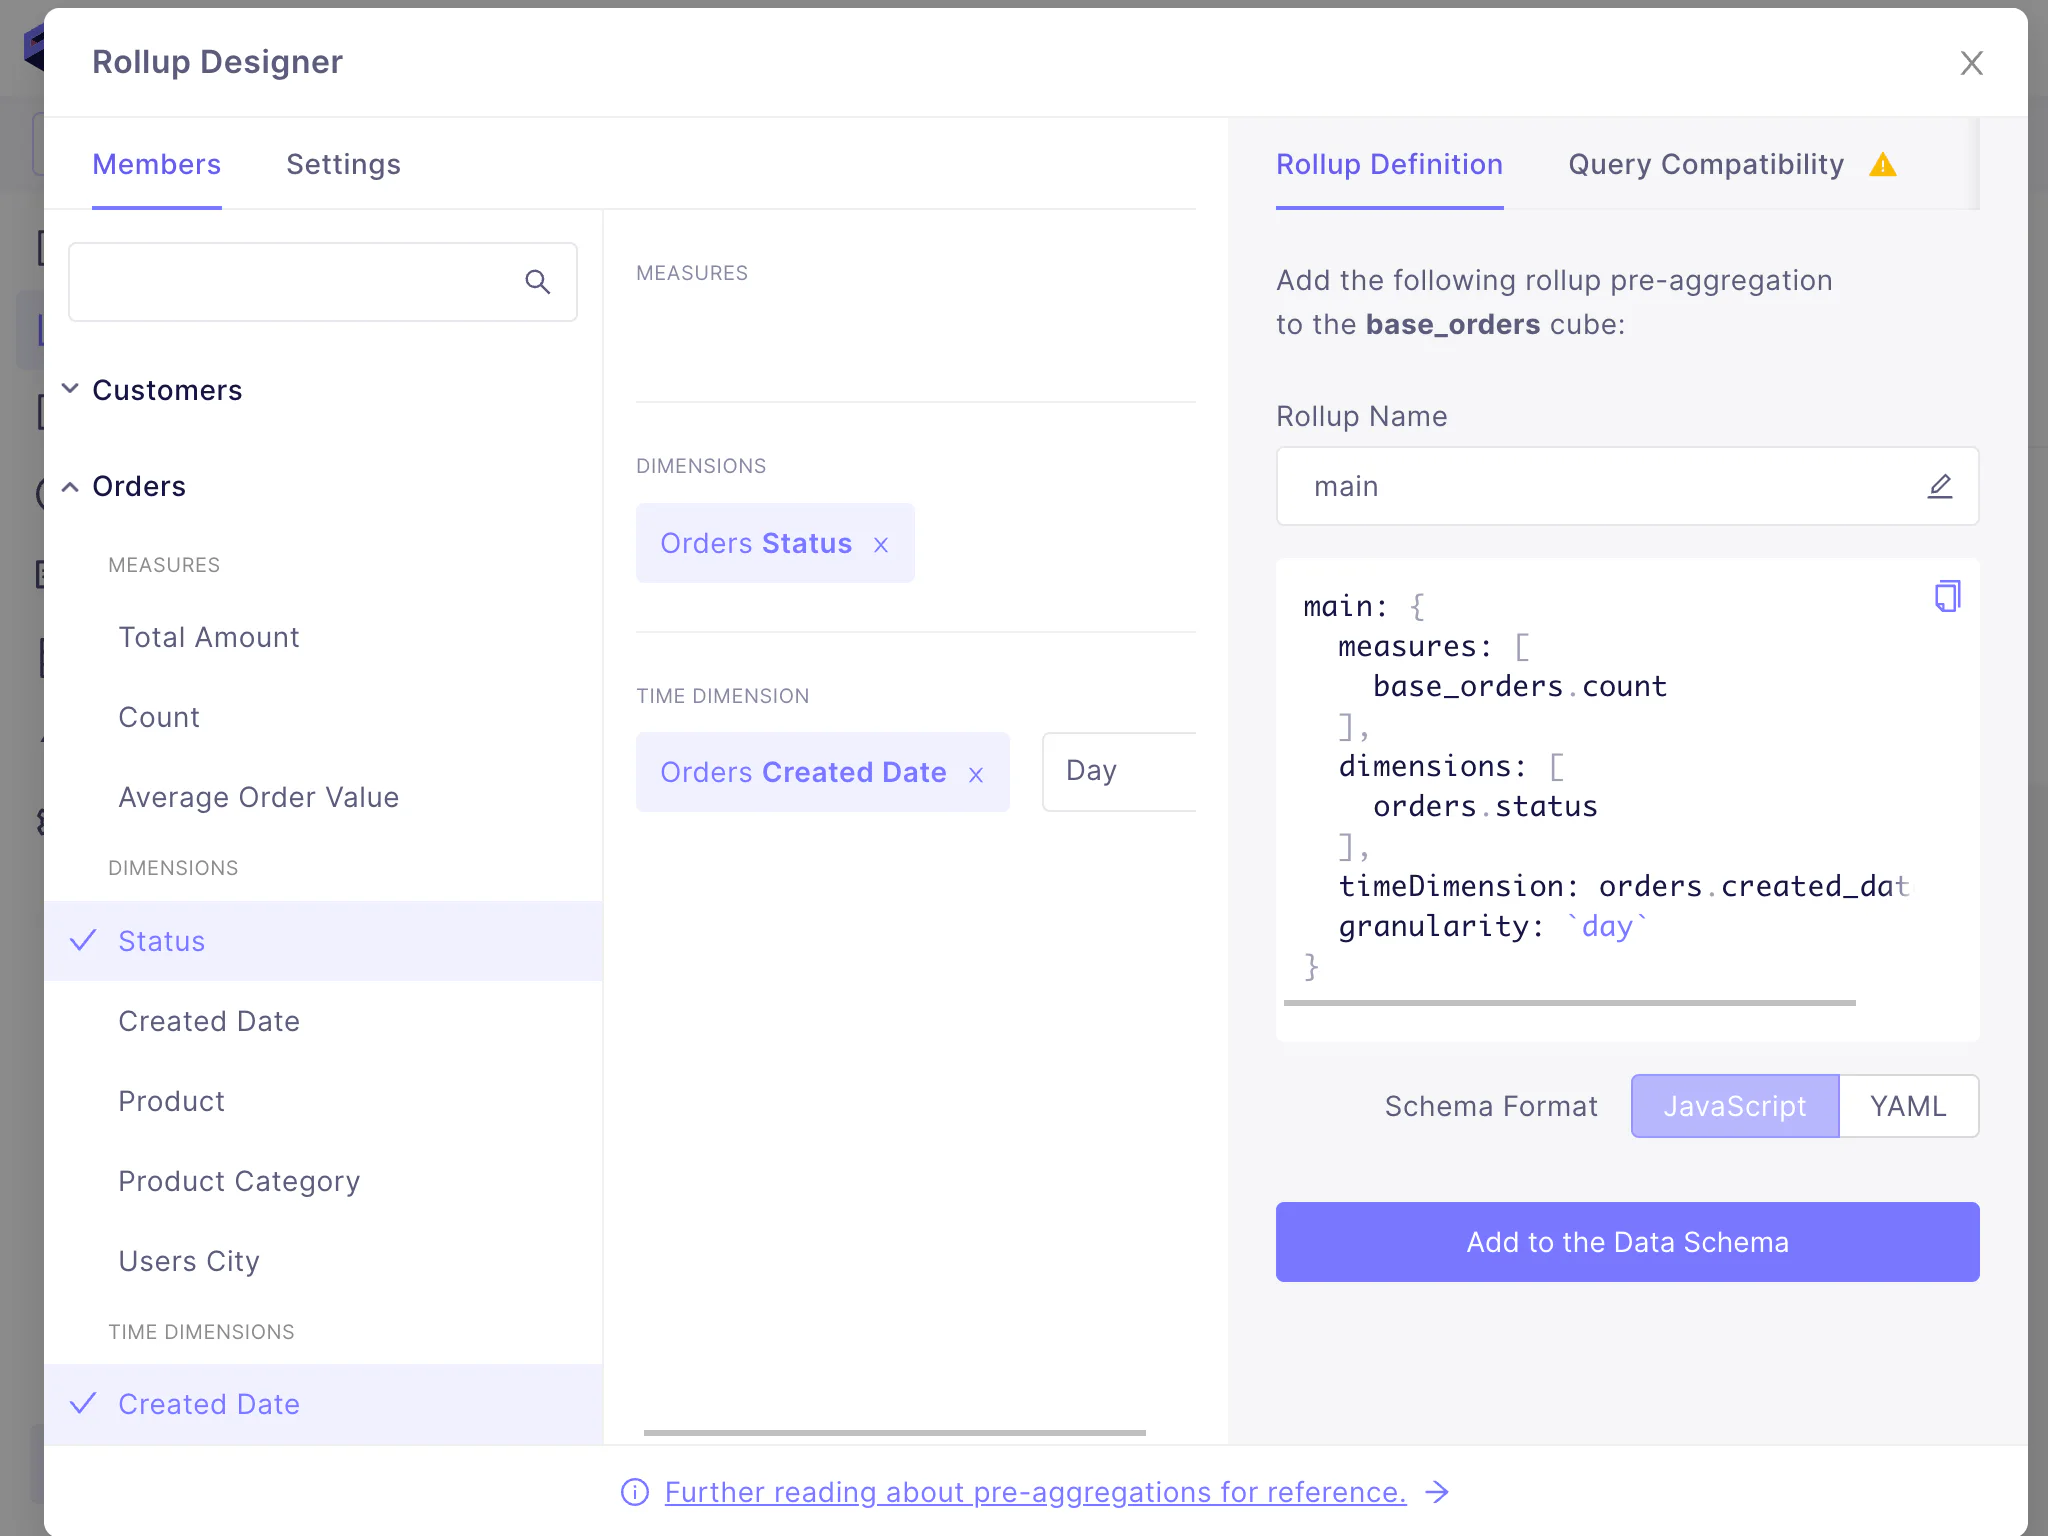
Task: Click Add to the Data Schema button
Action: click(1627, 1242)
